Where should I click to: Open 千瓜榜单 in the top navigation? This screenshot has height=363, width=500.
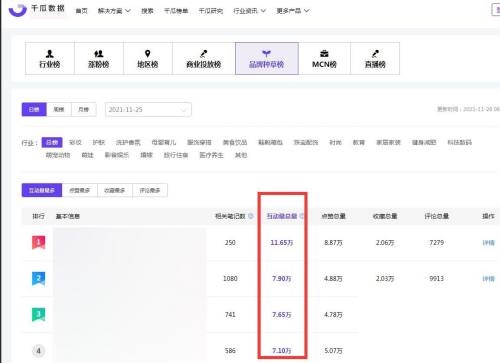[176, 11]
